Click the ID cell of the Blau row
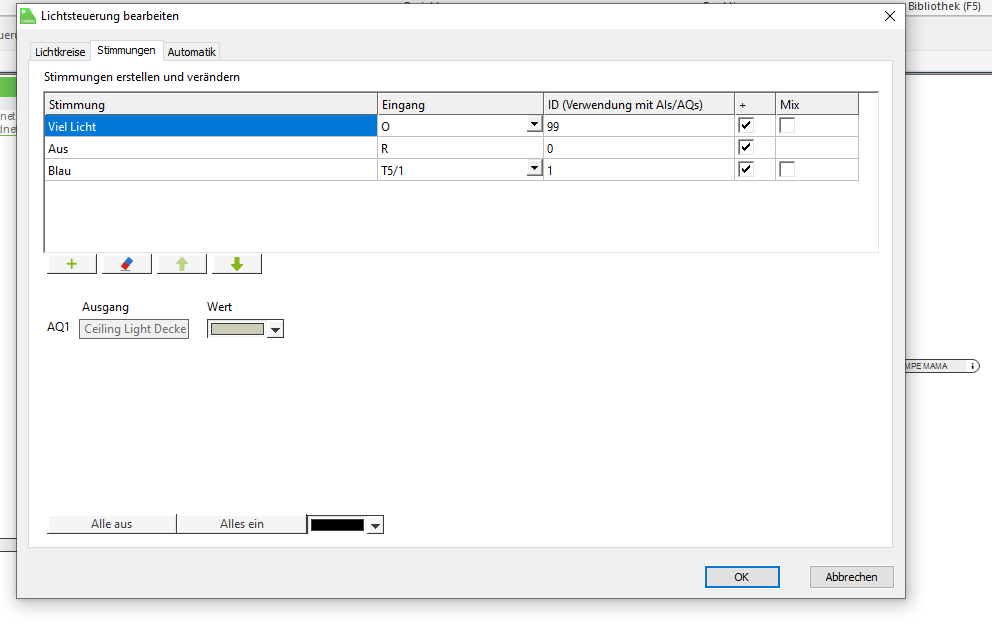Screen dimensions: 992x637 638,170
